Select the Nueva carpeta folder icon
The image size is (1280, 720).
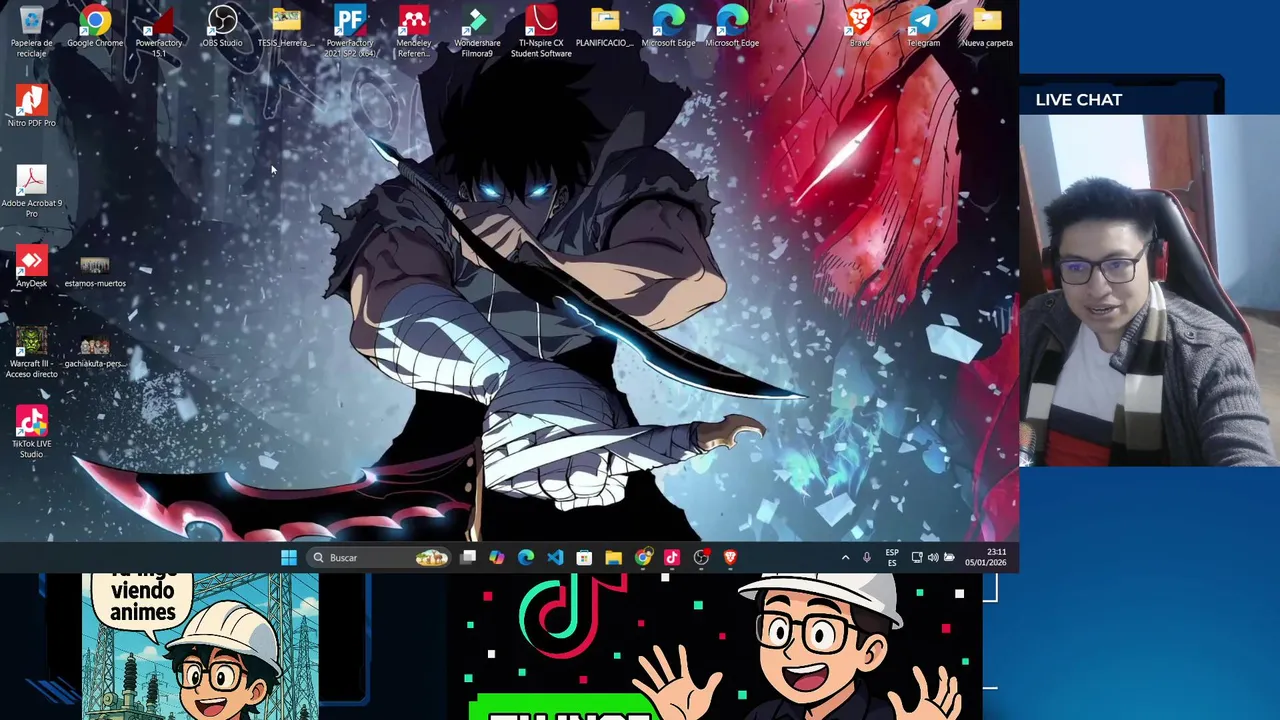pos(987,27)
